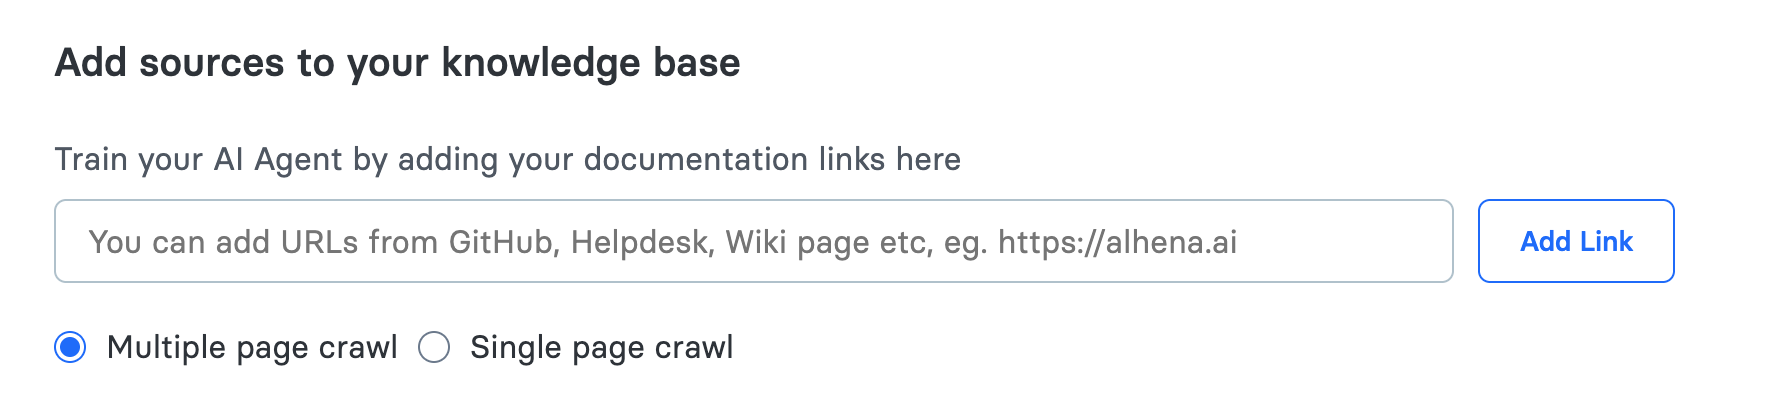Click the Add Link button
The height and width of the screenshot is (404, 1792).
[x=1575, y=241]
